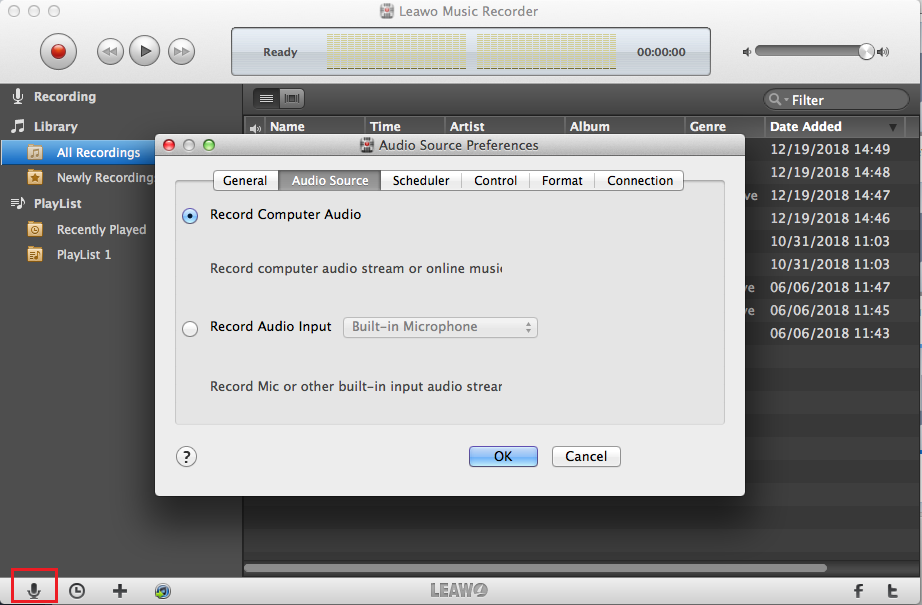Switch to the Scheduler tab
Image resolution: width=922 pixels, height=605 pixels.
(421, 180)
